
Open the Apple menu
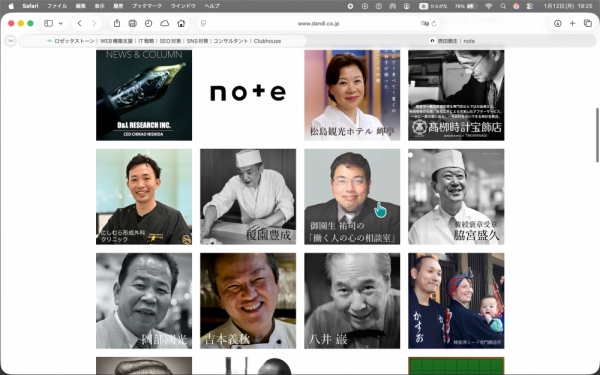[x=11, y=6]
